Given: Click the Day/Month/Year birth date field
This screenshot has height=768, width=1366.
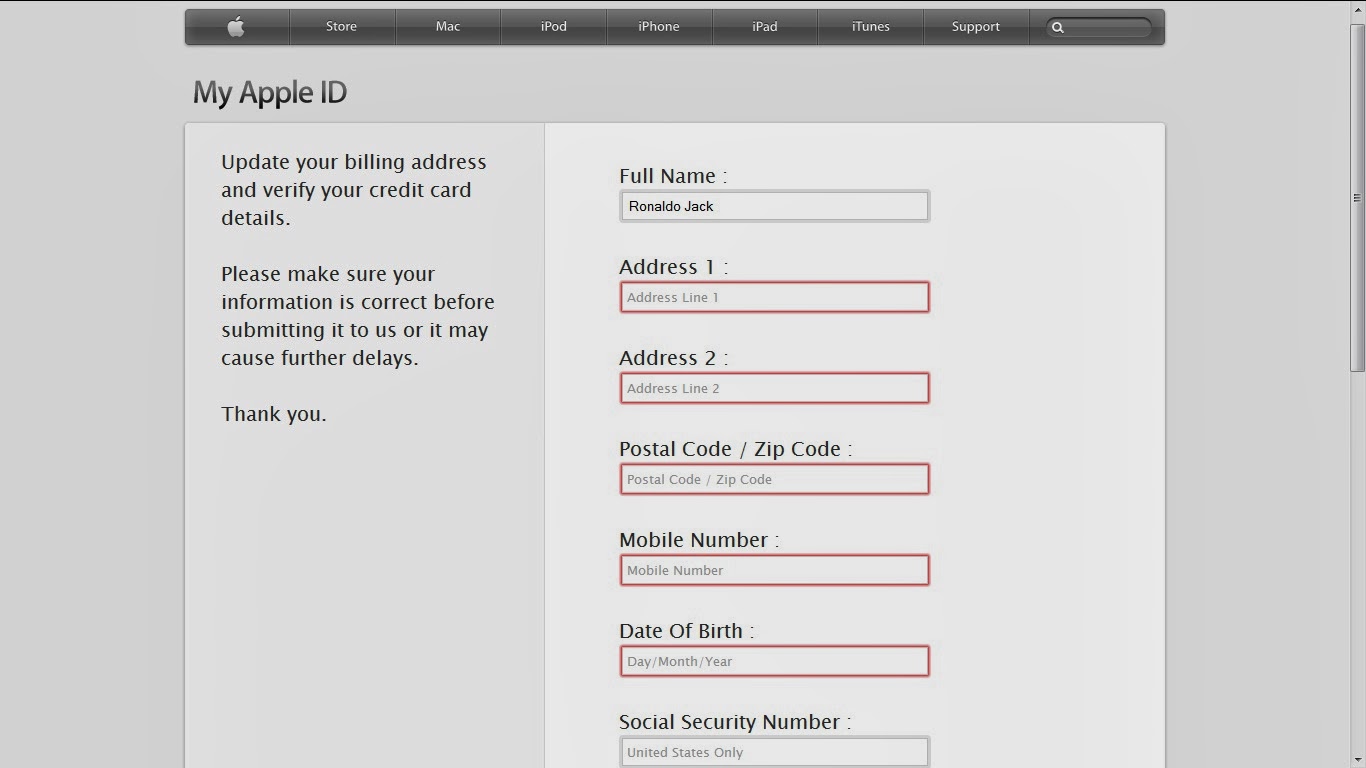Looking at the screenshot, I should pos(774,661).
